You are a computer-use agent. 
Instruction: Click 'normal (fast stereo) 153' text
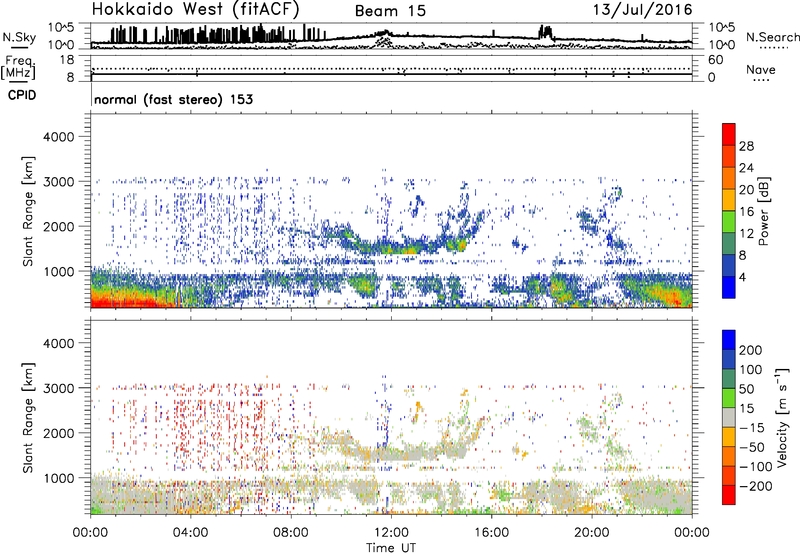173,99
